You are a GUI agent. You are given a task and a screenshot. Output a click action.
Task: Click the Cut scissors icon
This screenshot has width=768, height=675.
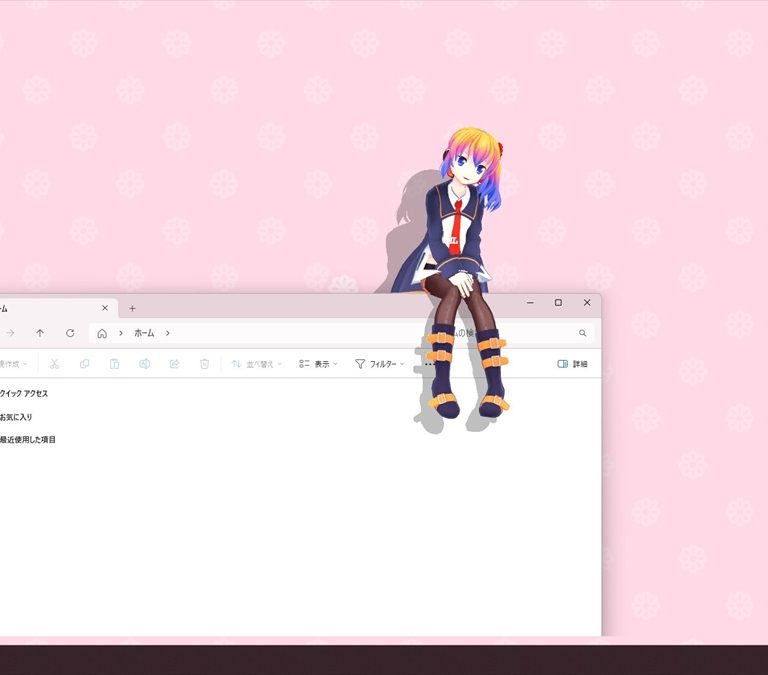54,364
